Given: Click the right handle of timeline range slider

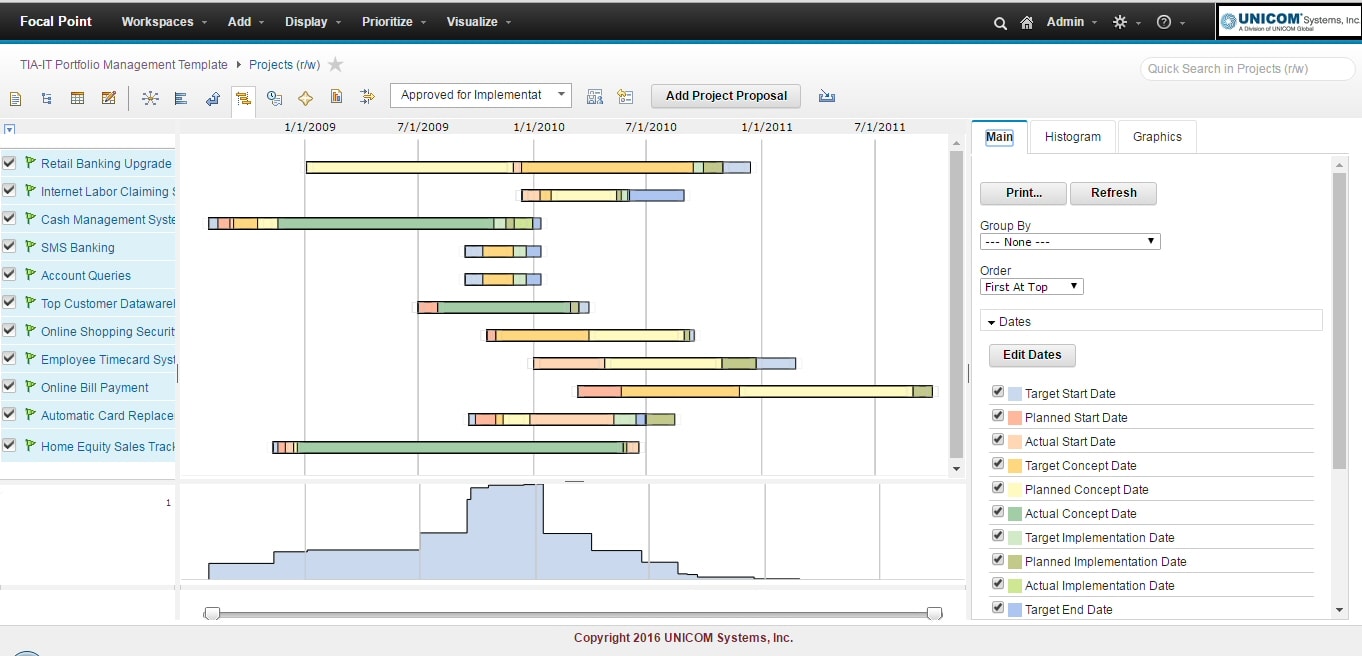Looking at the screenshot, I should point(934,613).
